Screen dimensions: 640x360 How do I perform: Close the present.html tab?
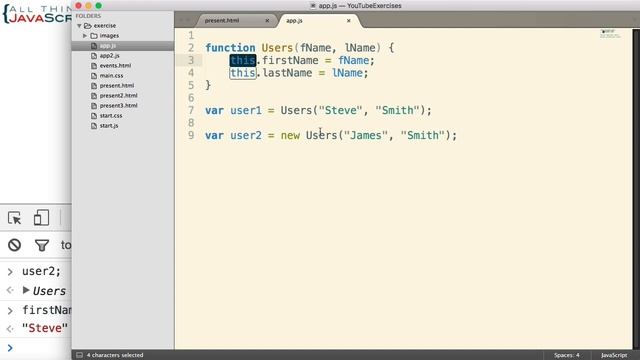coord(267,20)
